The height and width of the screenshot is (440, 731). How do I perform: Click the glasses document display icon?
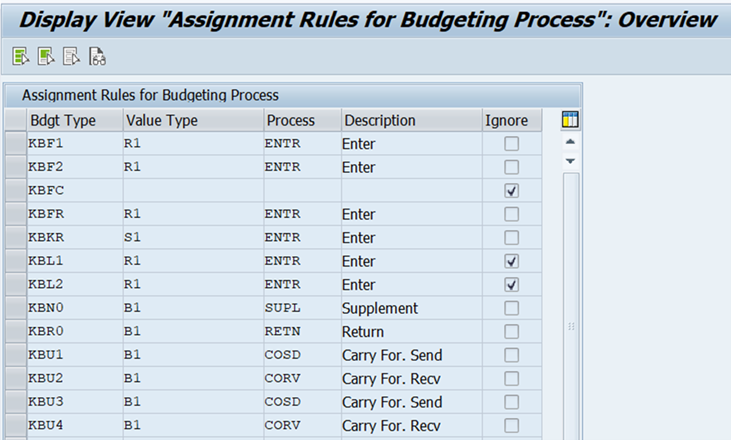point(97,57)
